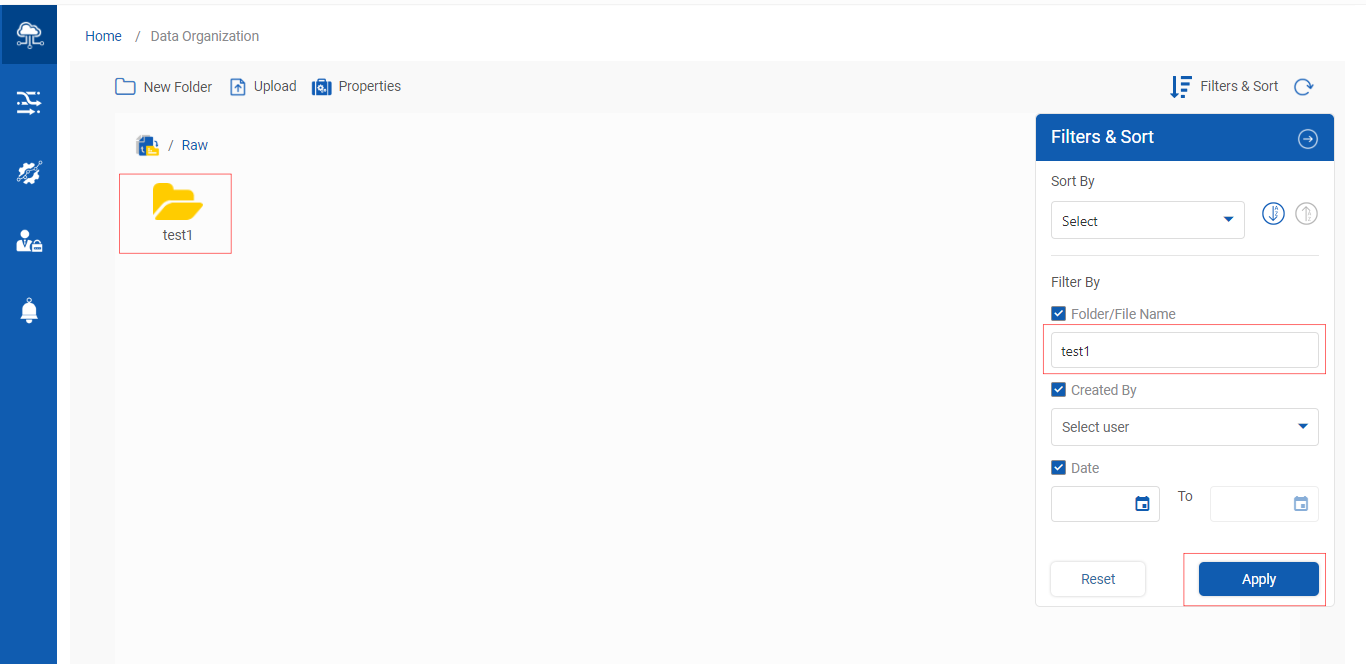Open the cloud data home sidebar icon

click(29, 35)
